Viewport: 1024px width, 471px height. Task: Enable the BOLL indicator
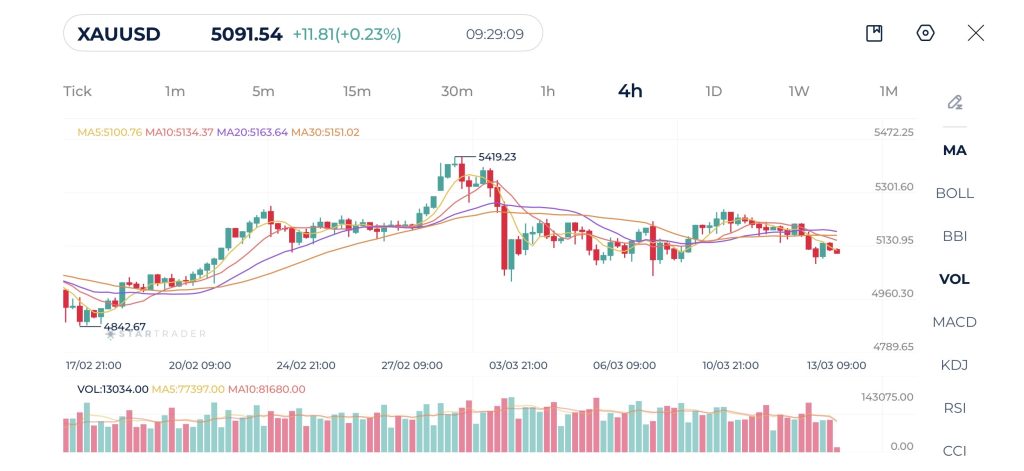coord(955,193)
